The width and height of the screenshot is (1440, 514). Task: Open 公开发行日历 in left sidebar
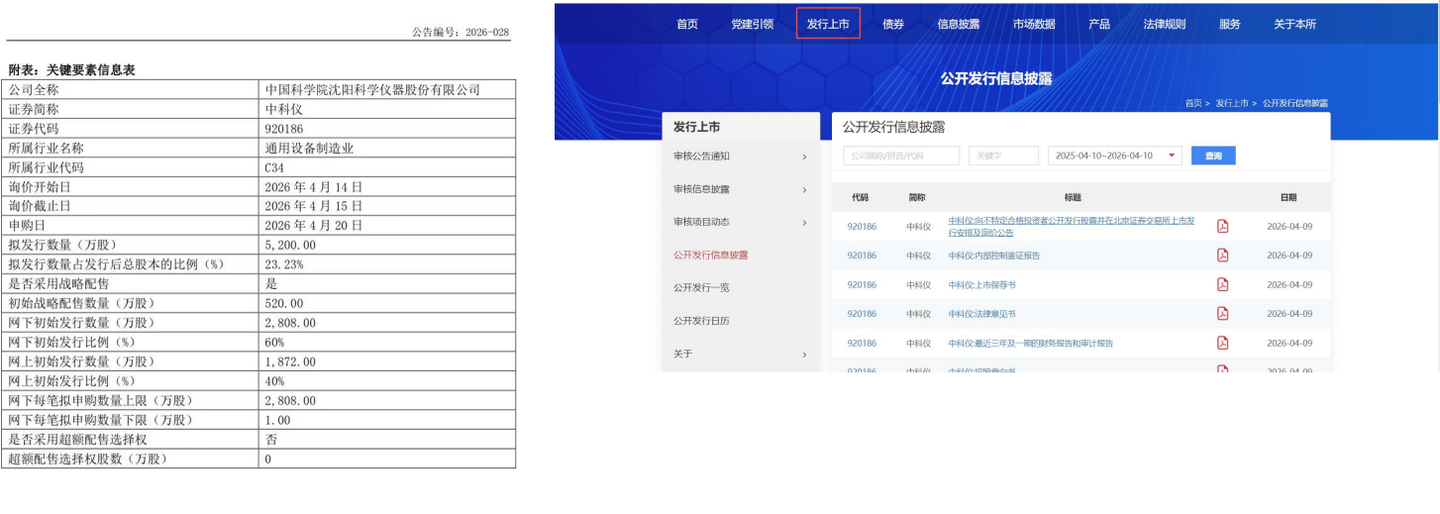point(701,321)
